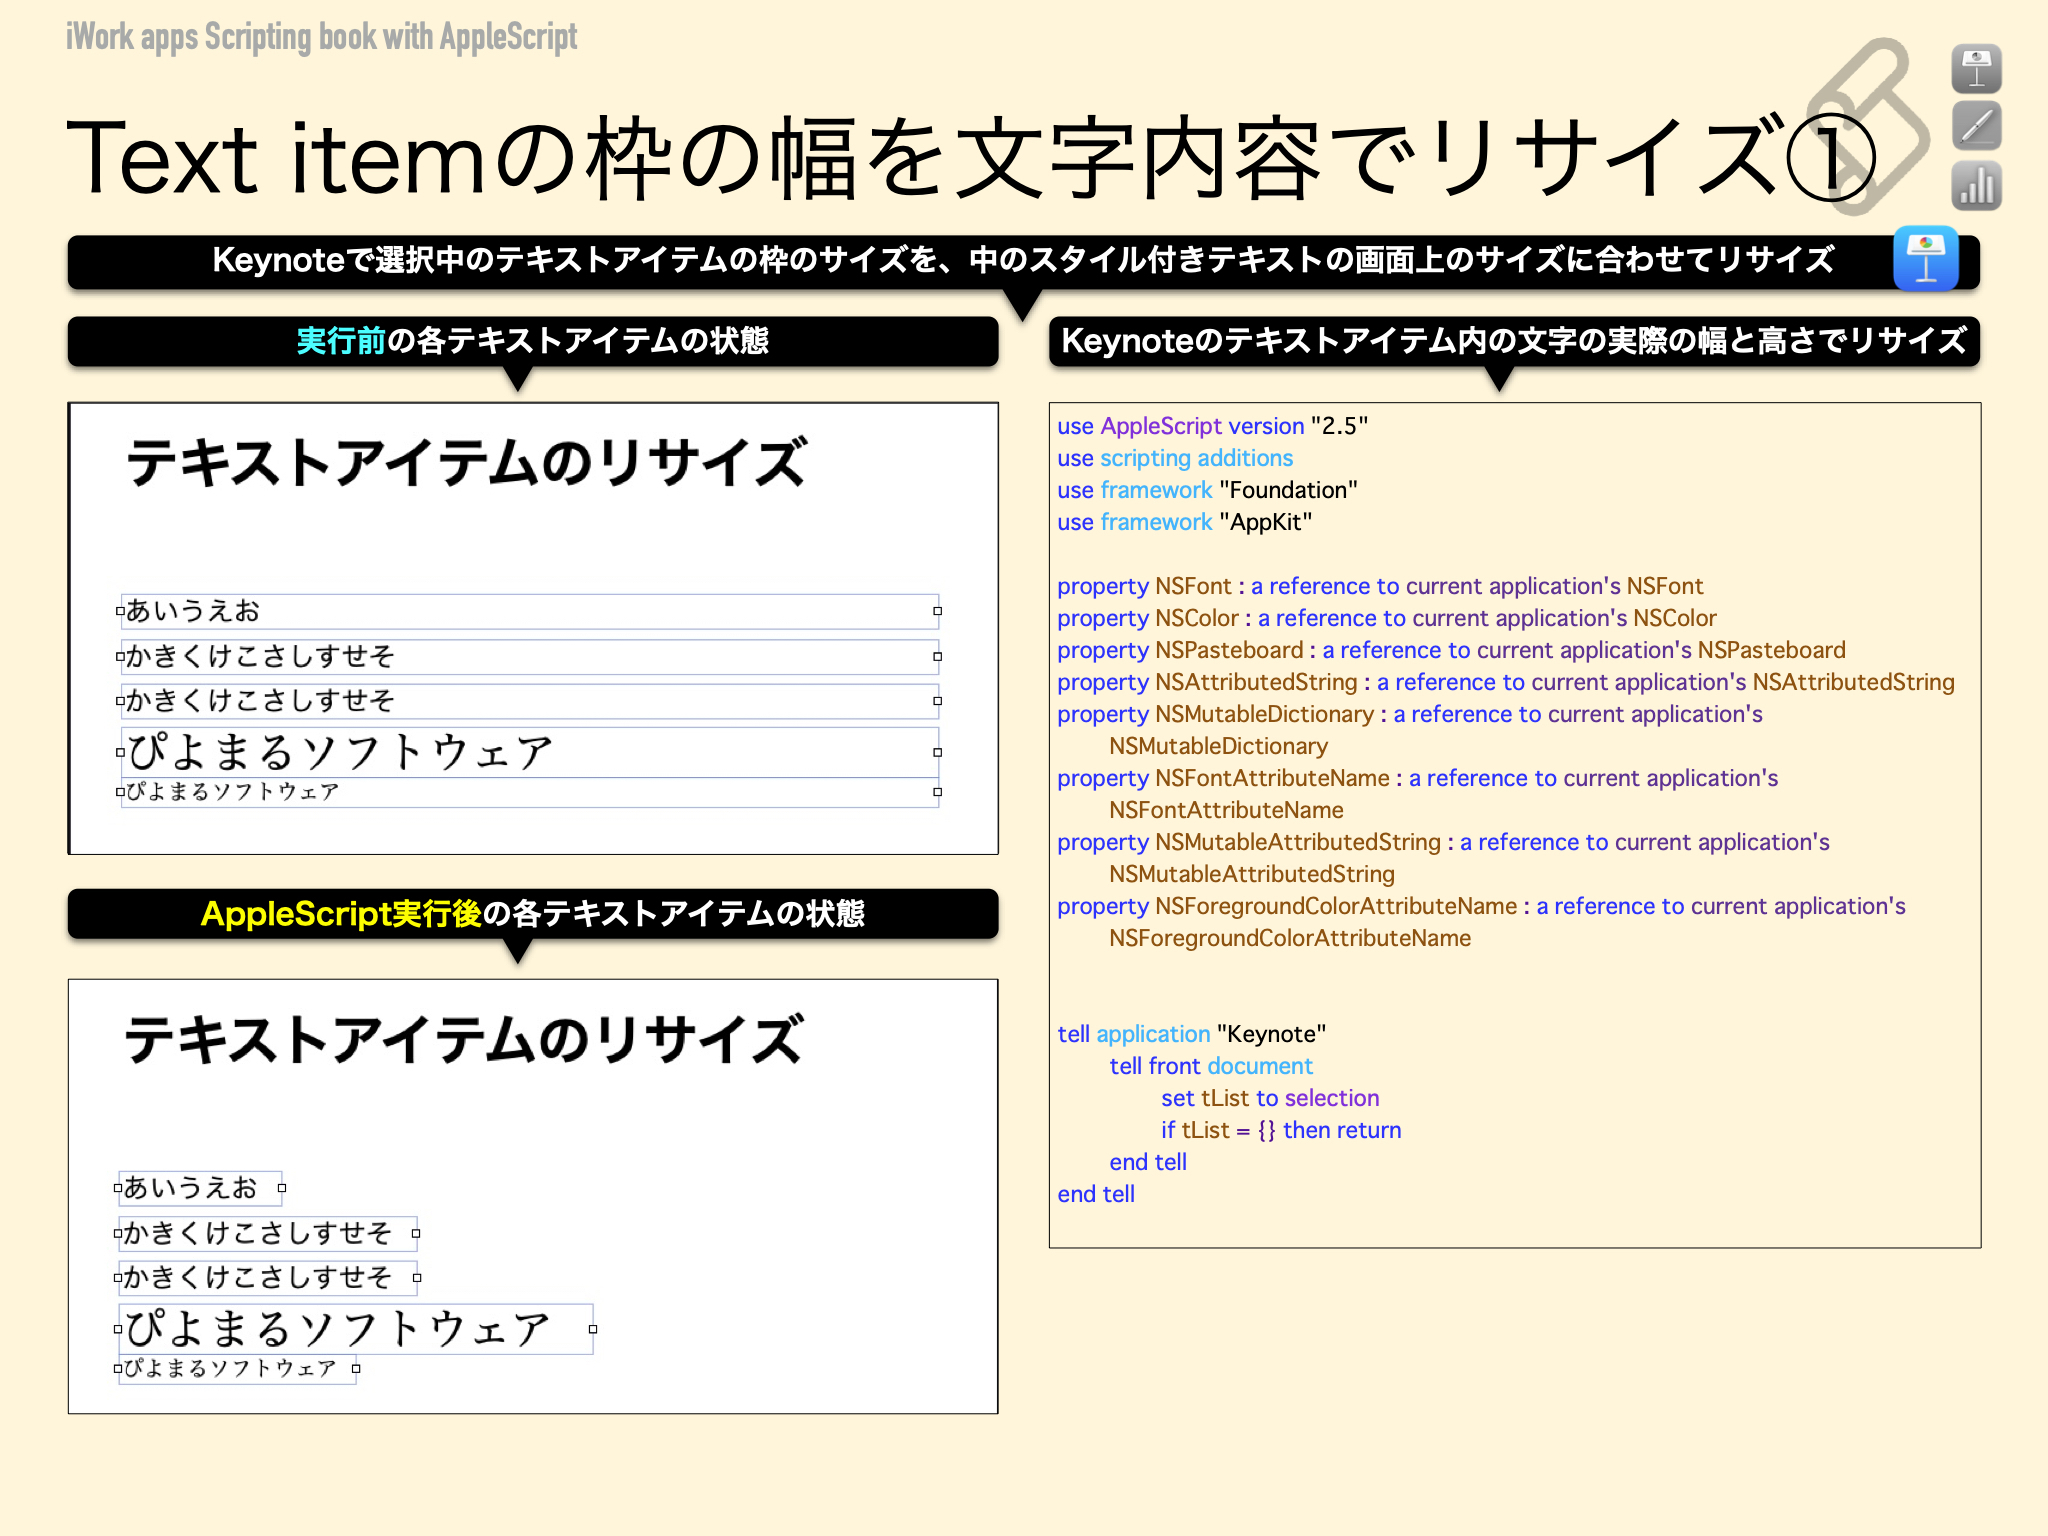Click the 'property NSFont' declaration line
The image size is (2048, 1536).
1380,586
